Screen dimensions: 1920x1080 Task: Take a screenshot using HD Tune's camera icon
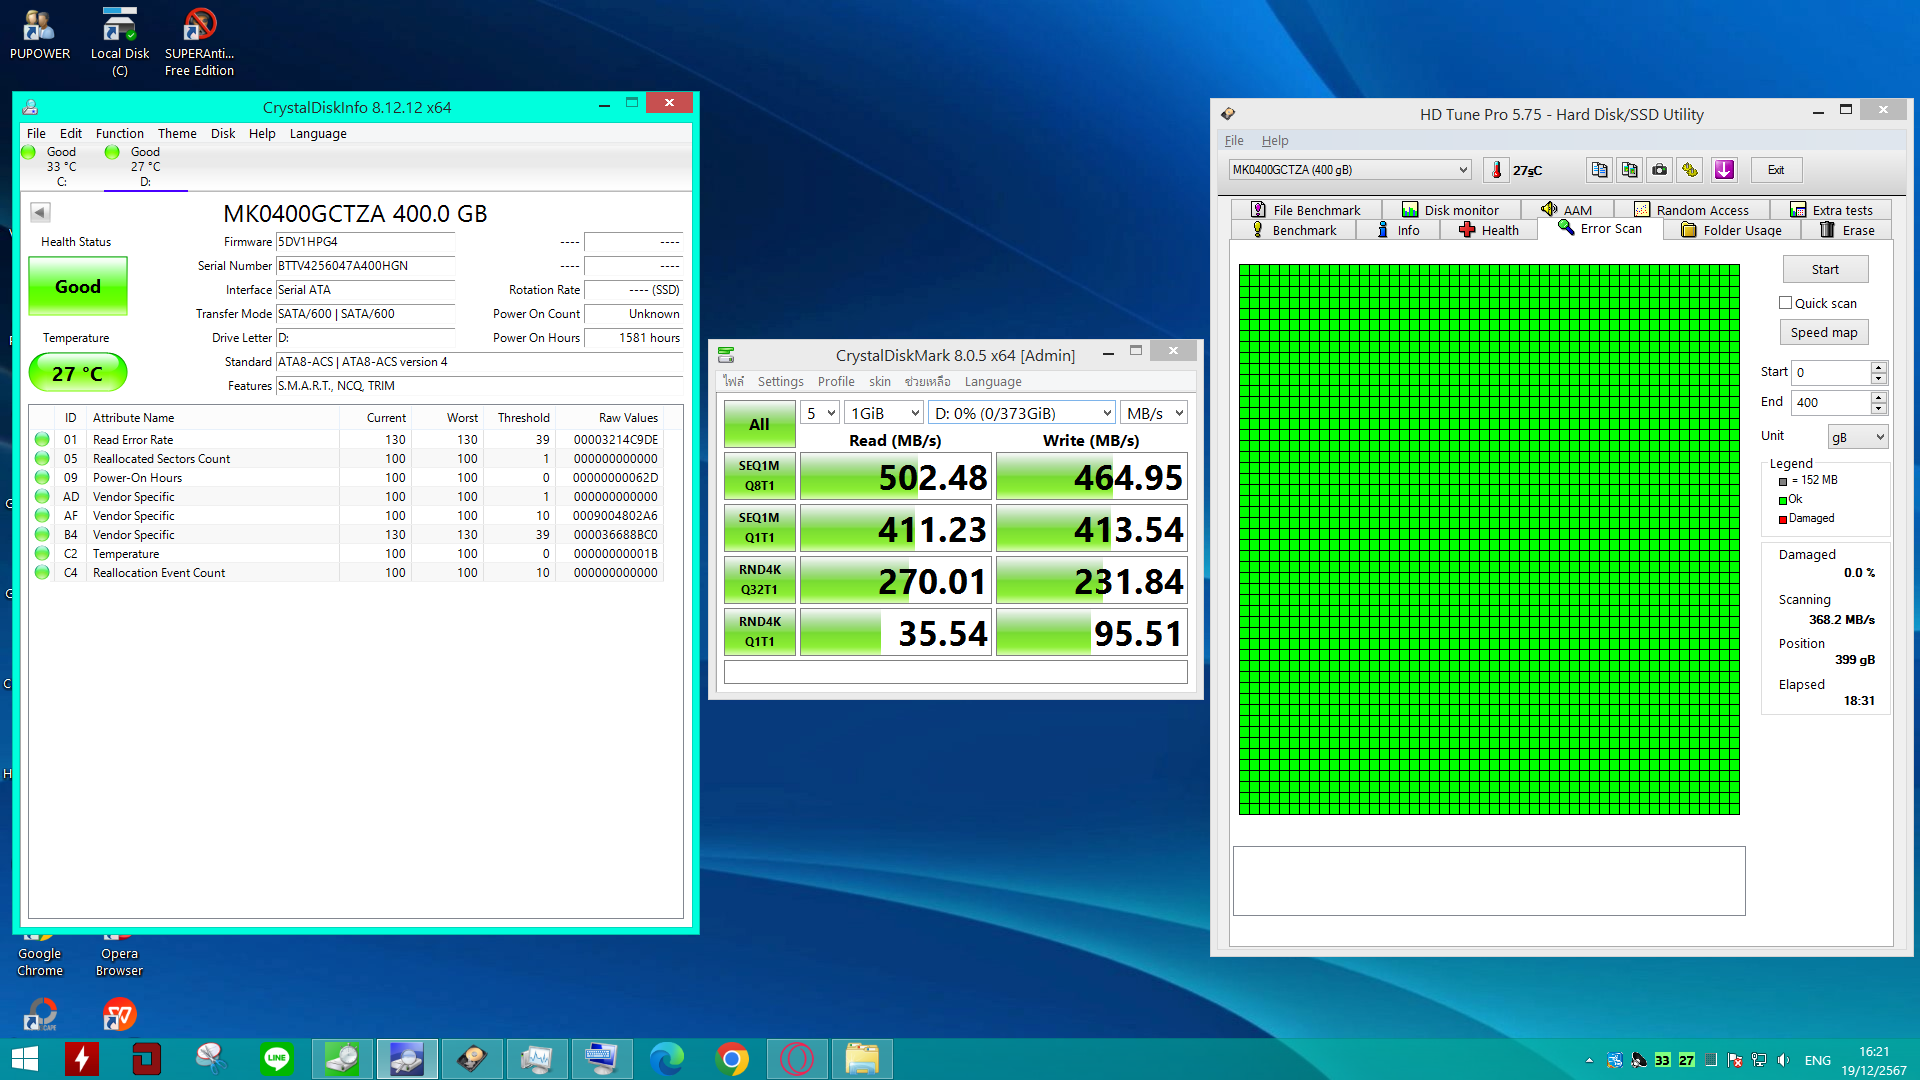click(1659, 170)
